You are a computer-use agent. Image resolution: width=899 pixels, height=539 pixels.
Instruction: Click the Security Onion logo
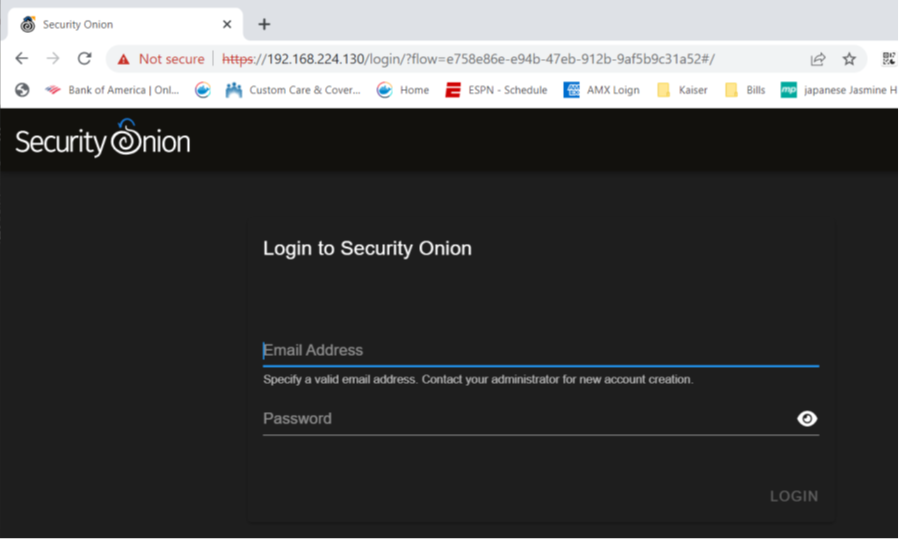tap(103, 139)
